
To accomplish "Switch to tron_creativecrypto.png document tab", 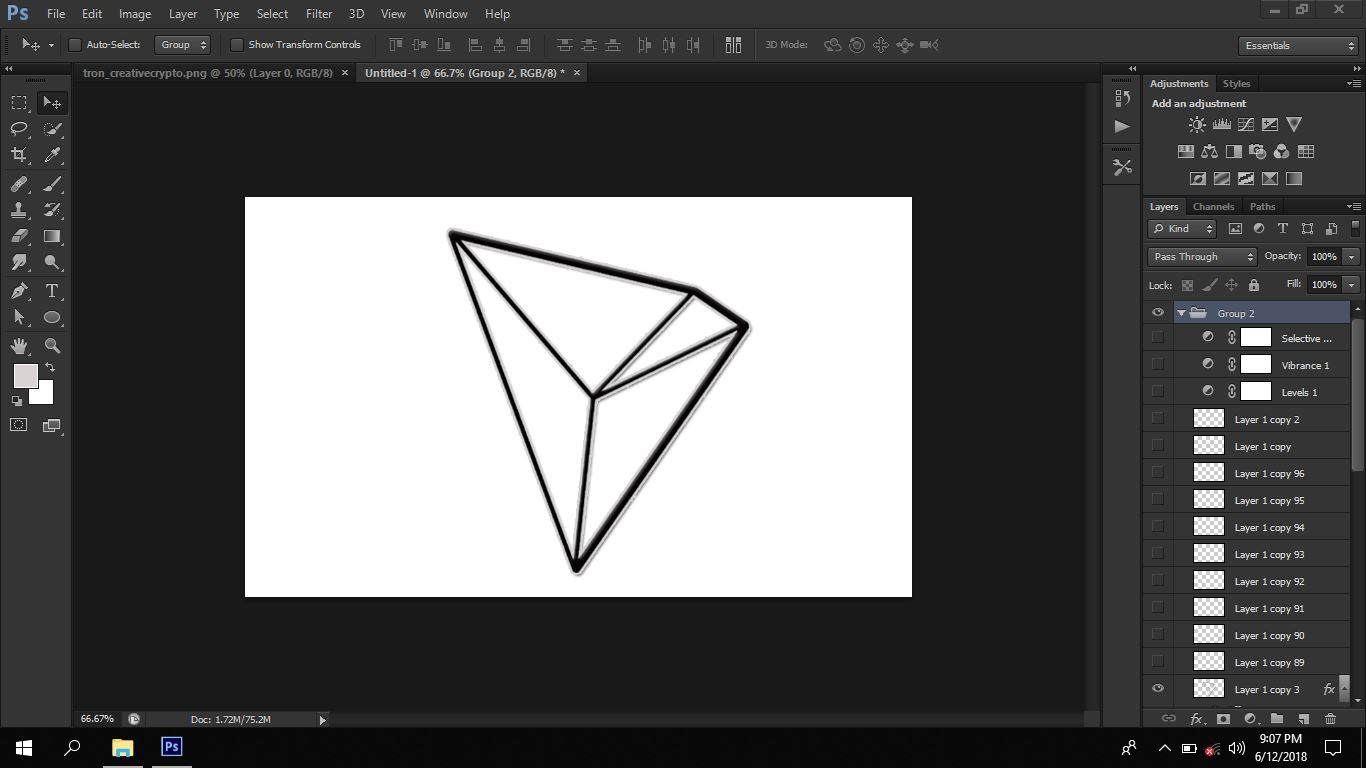I will [x=208, y=73].
